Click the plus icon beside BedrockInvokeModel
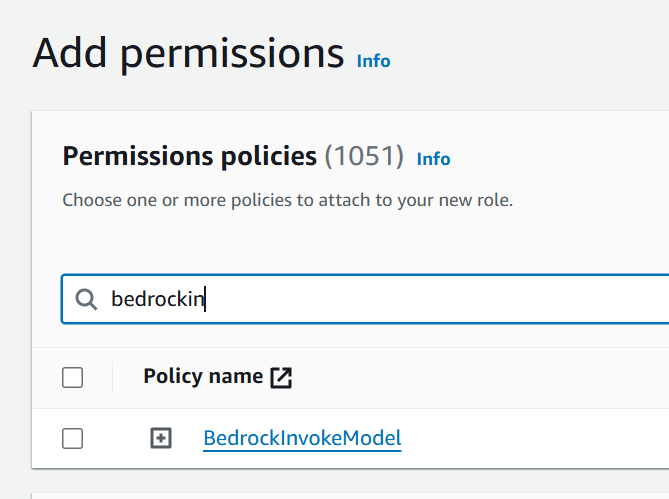669x499 pixels. point(161,438)
